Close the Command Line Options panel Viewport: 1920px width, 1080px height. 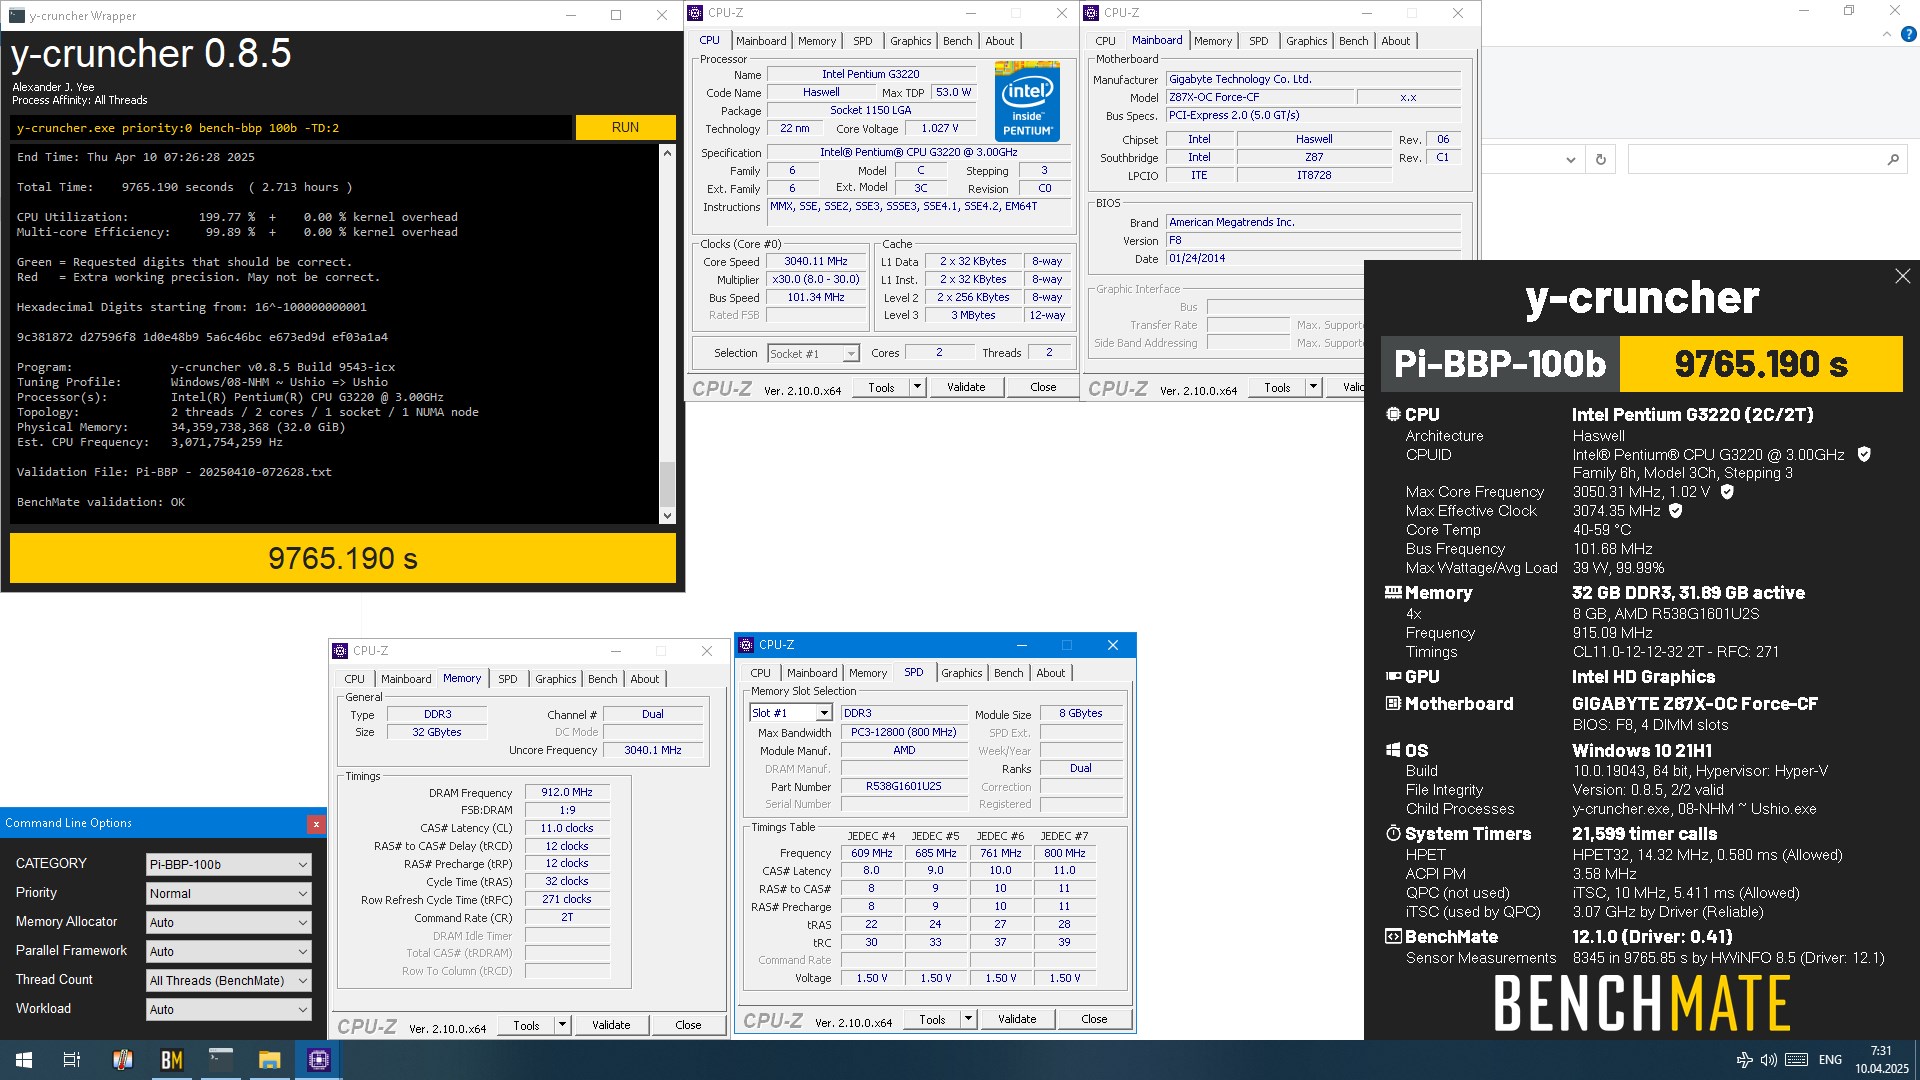316,824
